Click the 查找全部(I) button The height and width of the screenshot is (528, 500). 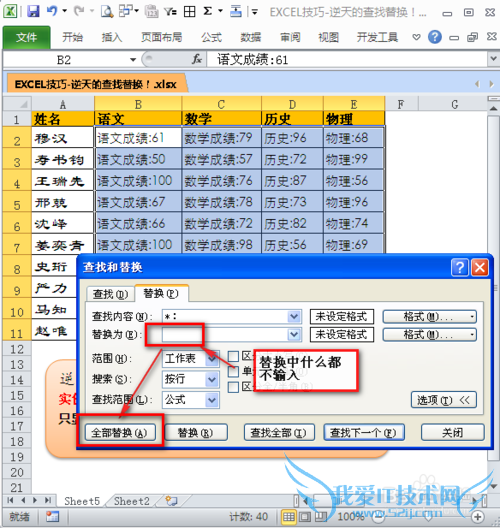[x=279, y=432]
